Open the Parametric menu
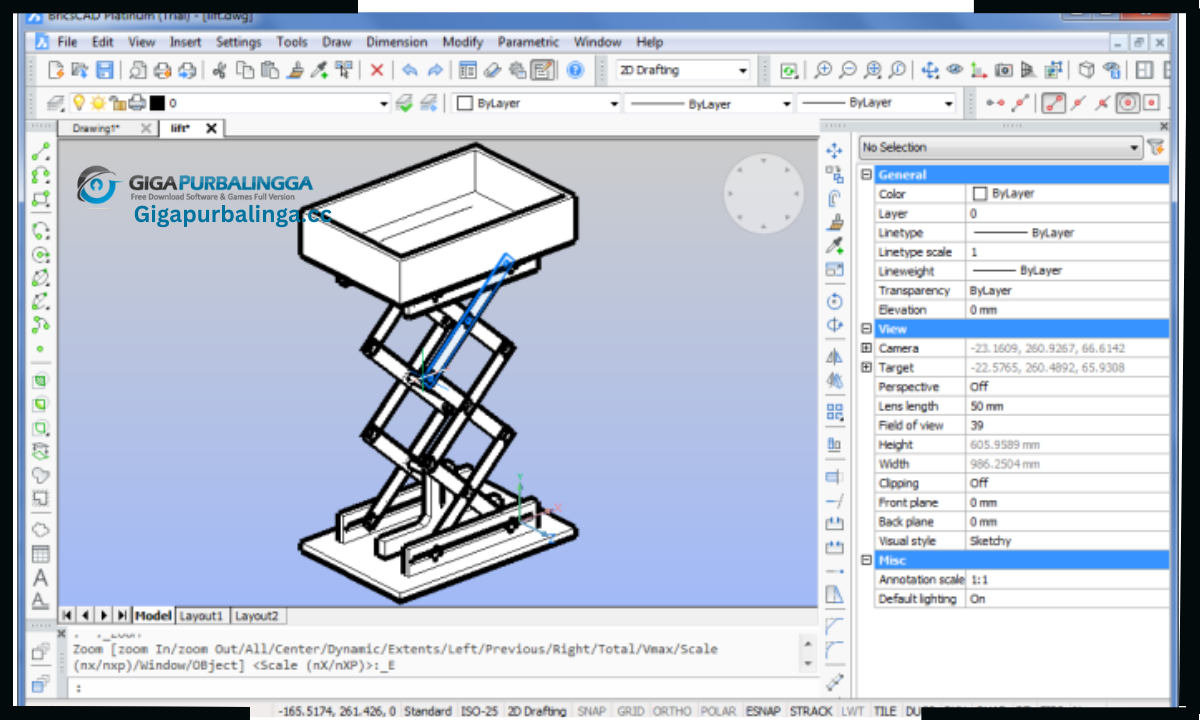Viewport: 1200px width, 720px height. click(x=528, y=42)
